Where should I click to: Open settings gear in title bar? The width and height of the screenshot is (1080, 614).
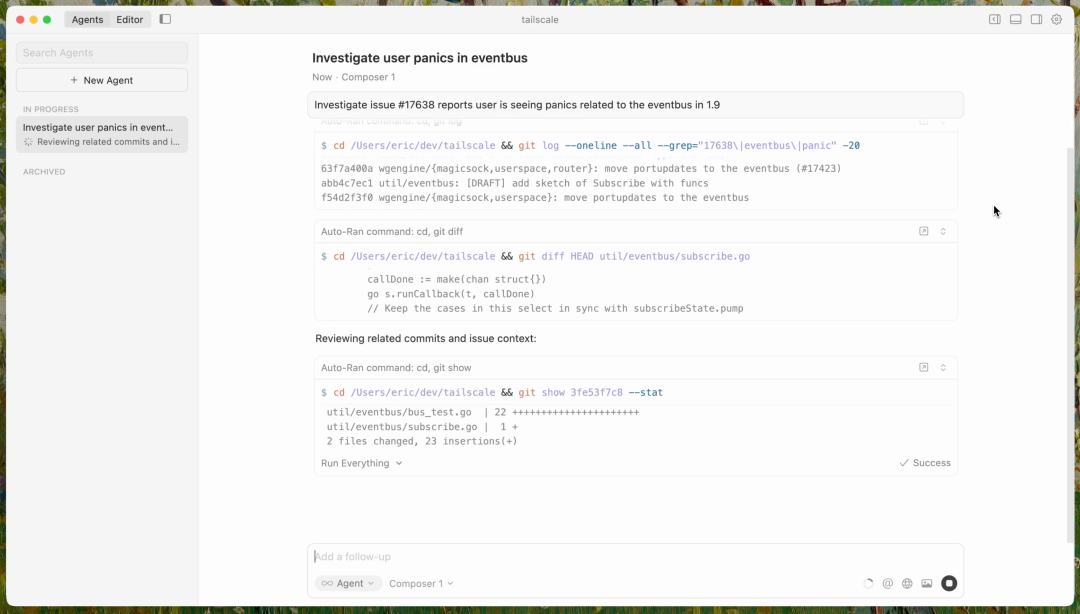1057,19
